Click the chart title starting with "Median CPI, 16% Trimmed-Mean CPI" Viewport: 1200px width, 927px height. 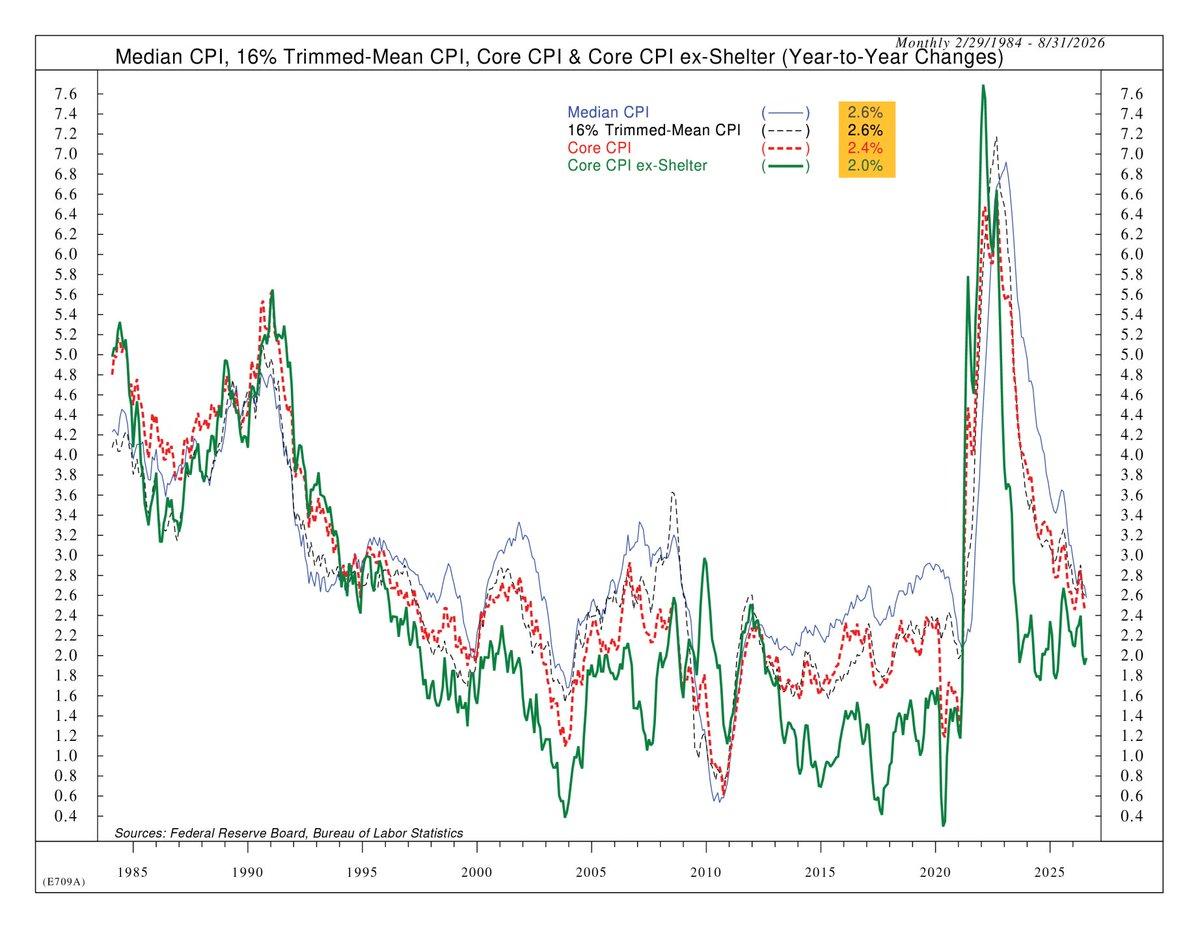pos(559,58)
